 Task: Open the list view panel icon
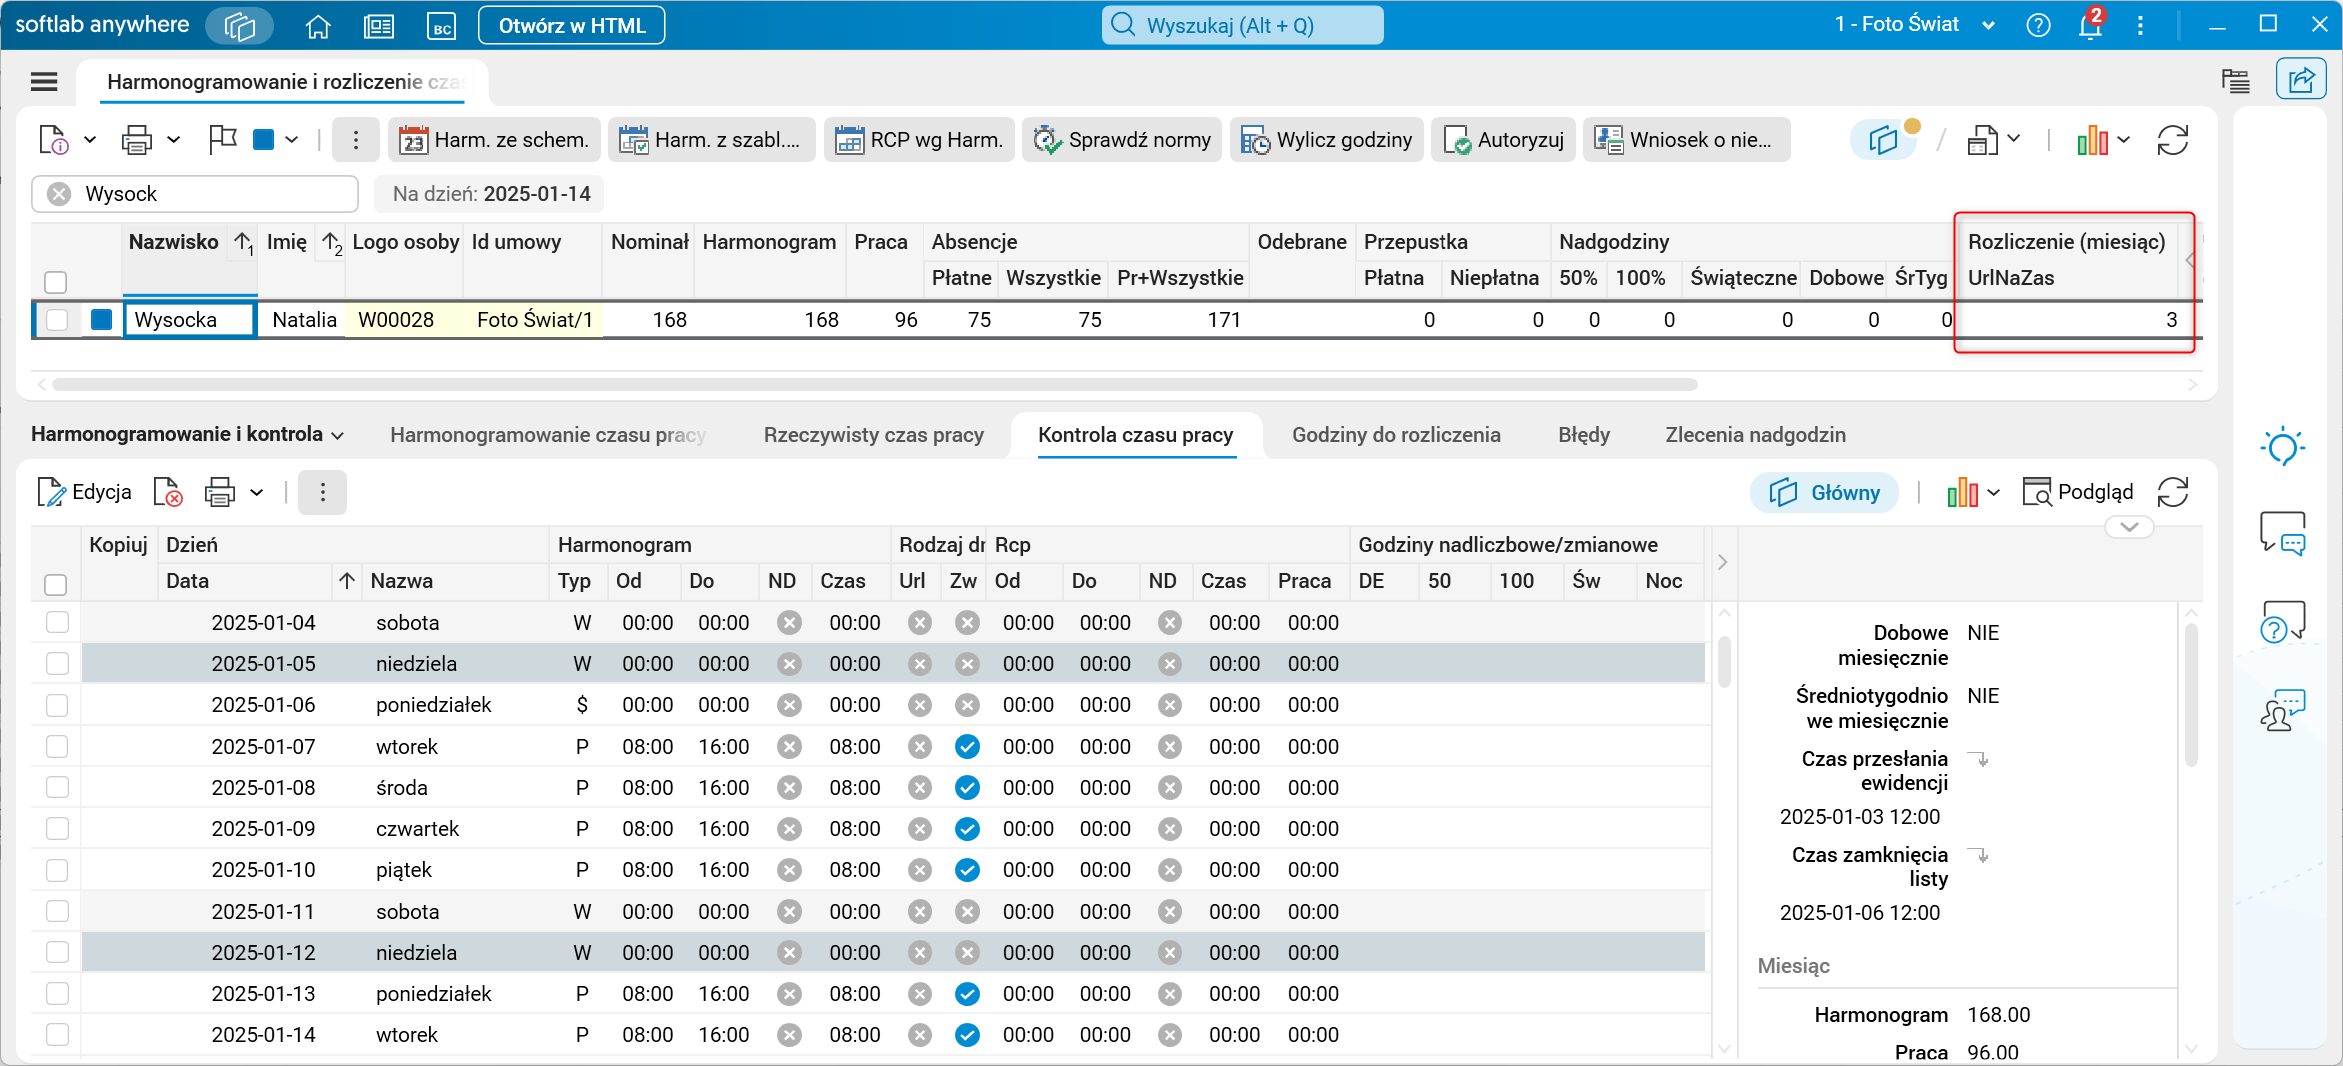2235,80
